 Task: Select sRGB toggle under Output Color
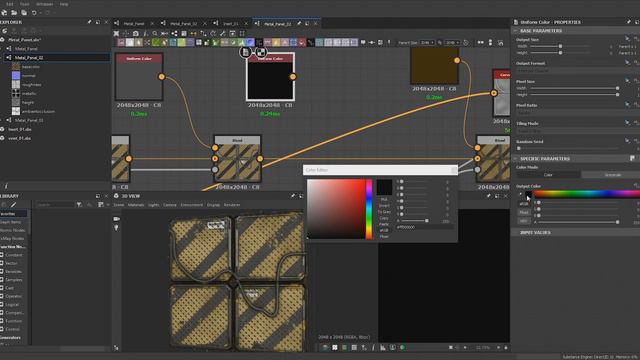524,204
